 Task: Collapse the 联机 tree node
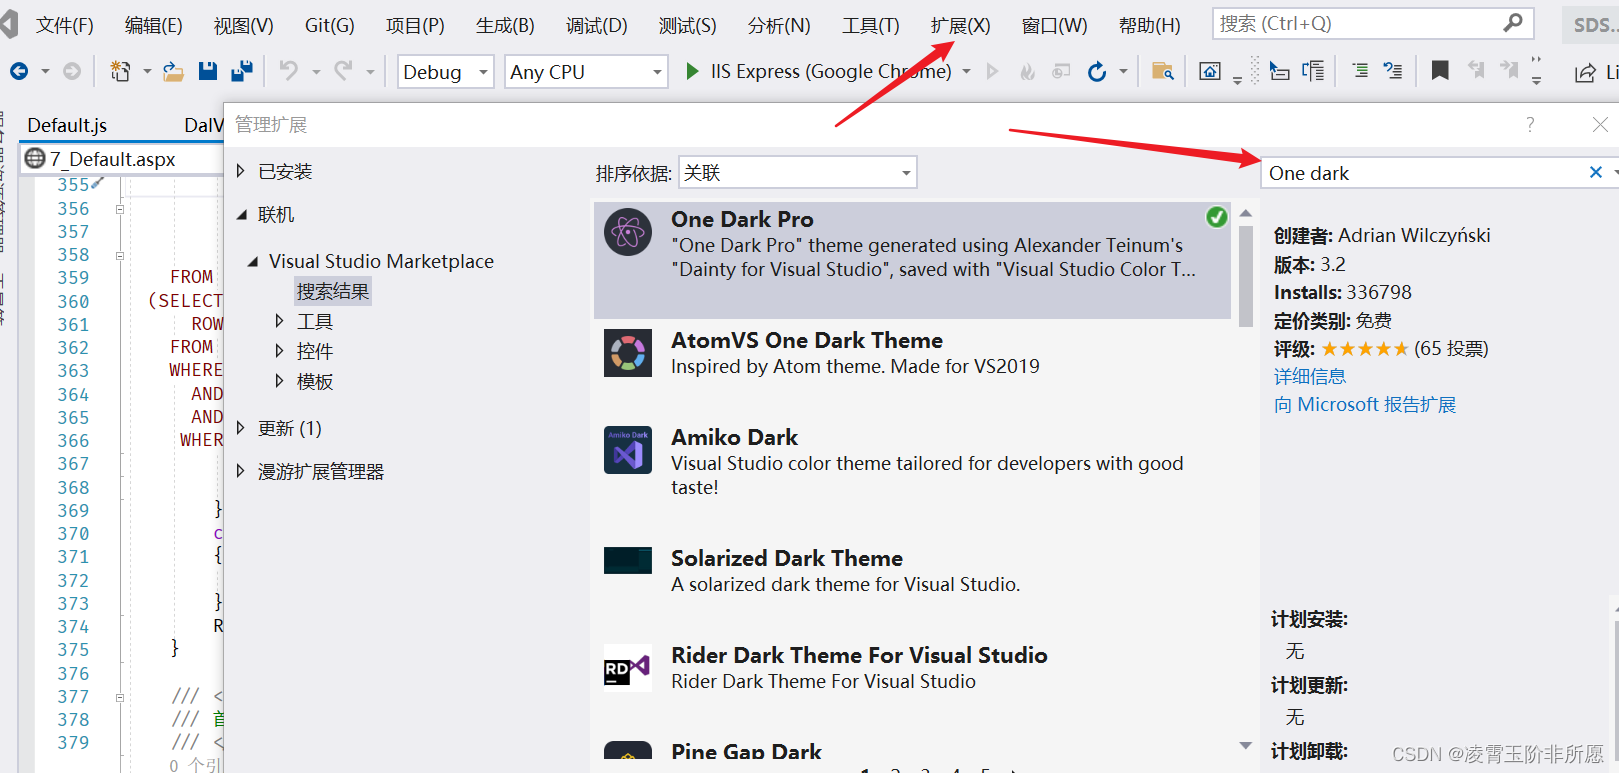coord(242,214)
